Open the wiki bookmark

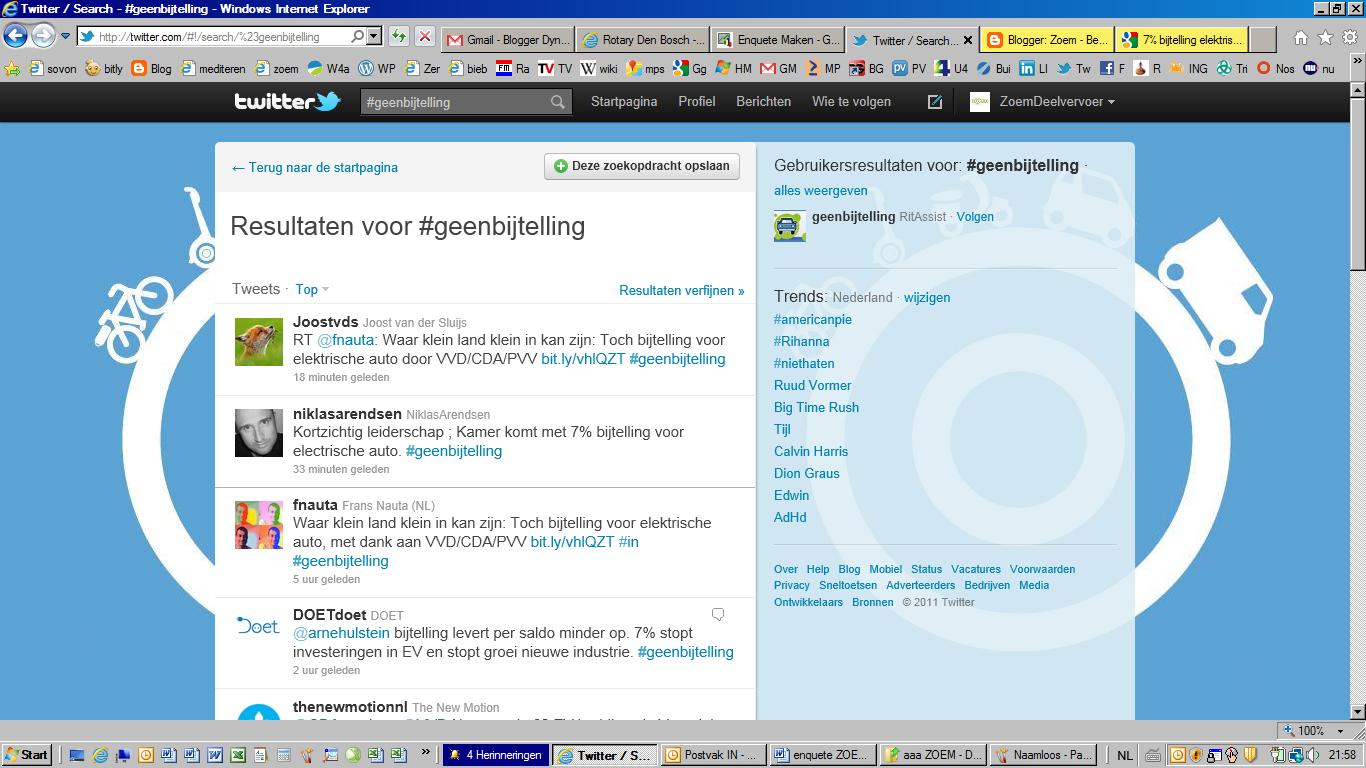[x=599, y=69]
